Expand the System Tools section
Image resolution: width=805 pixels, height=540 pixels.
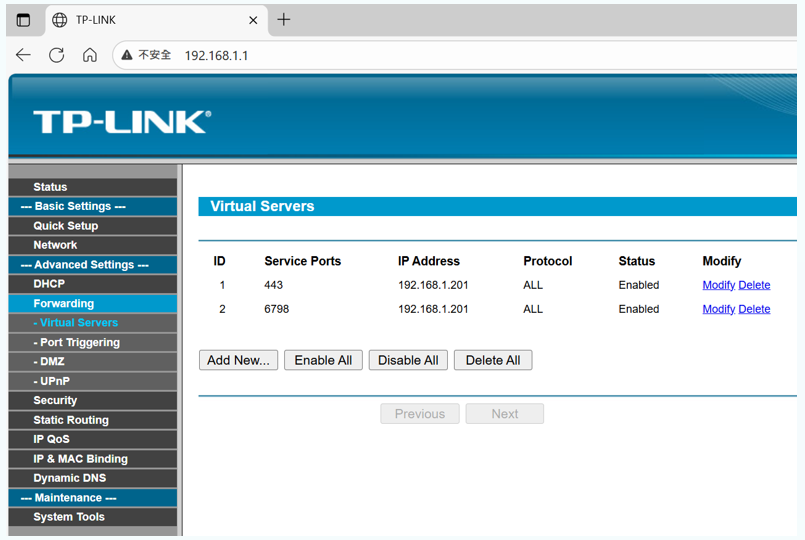[69, 517]
